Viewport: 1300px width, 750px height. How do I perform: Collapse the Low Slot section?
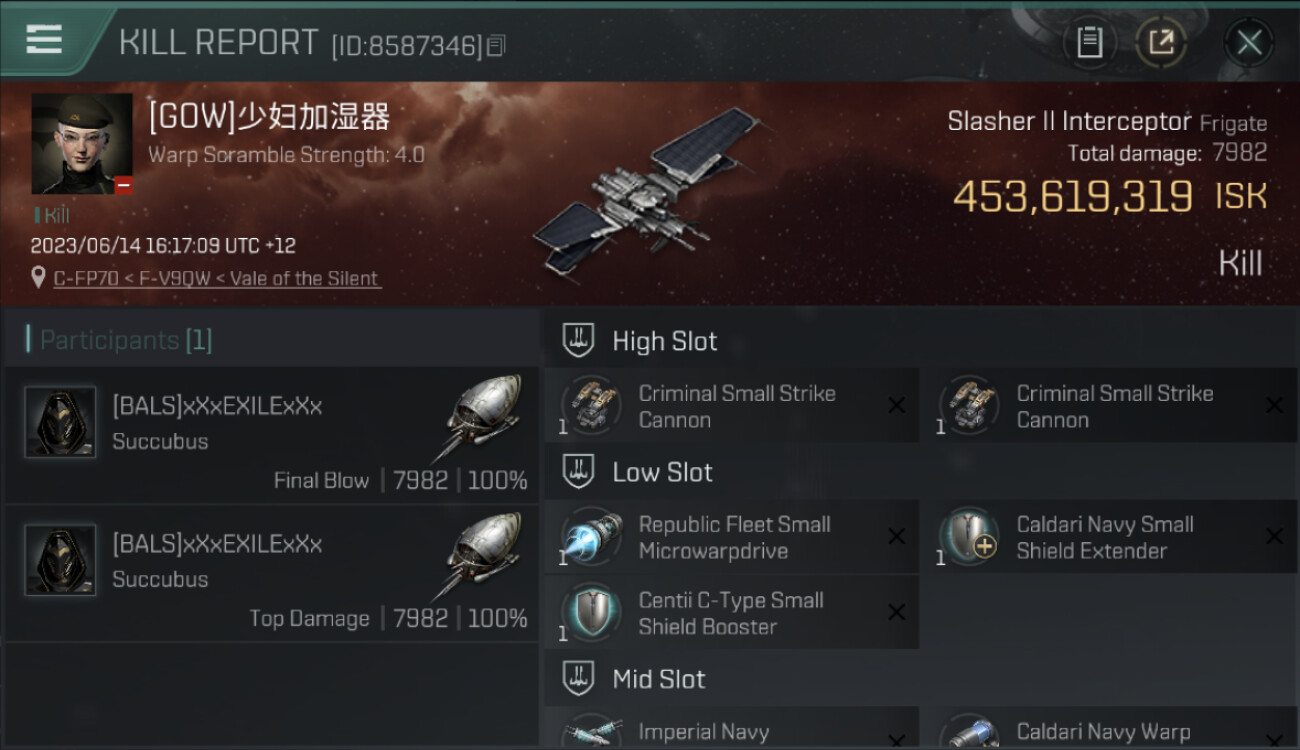(x=578, y=472)
